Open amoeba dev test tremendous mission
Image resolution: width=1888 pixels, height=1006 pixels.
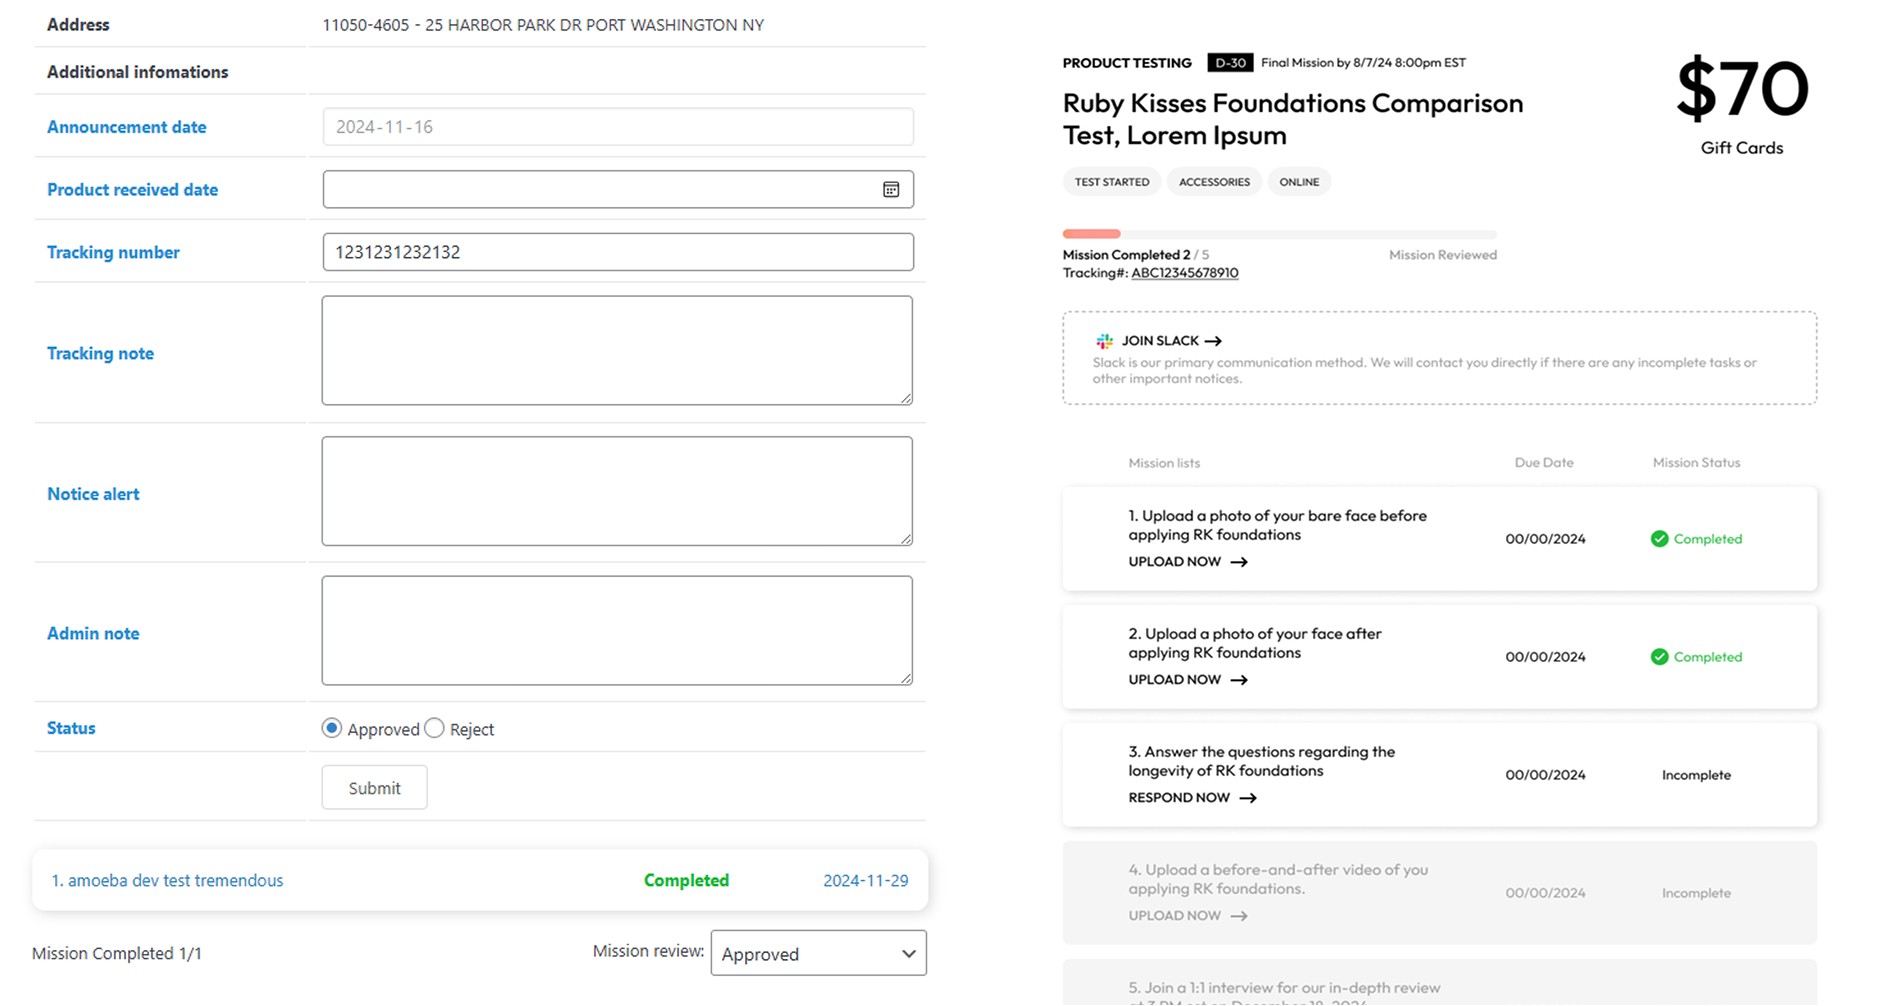(x=167, y=881)
